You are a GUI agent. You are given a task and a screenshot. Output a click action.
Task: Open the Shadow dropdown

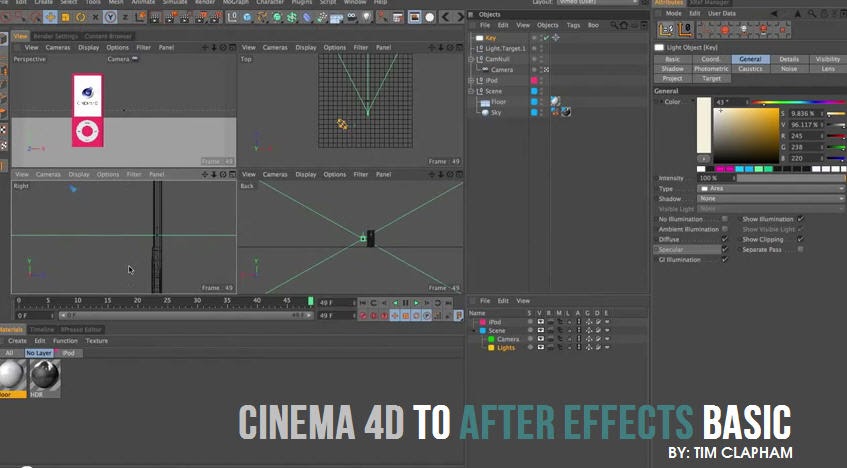[771, 198]
